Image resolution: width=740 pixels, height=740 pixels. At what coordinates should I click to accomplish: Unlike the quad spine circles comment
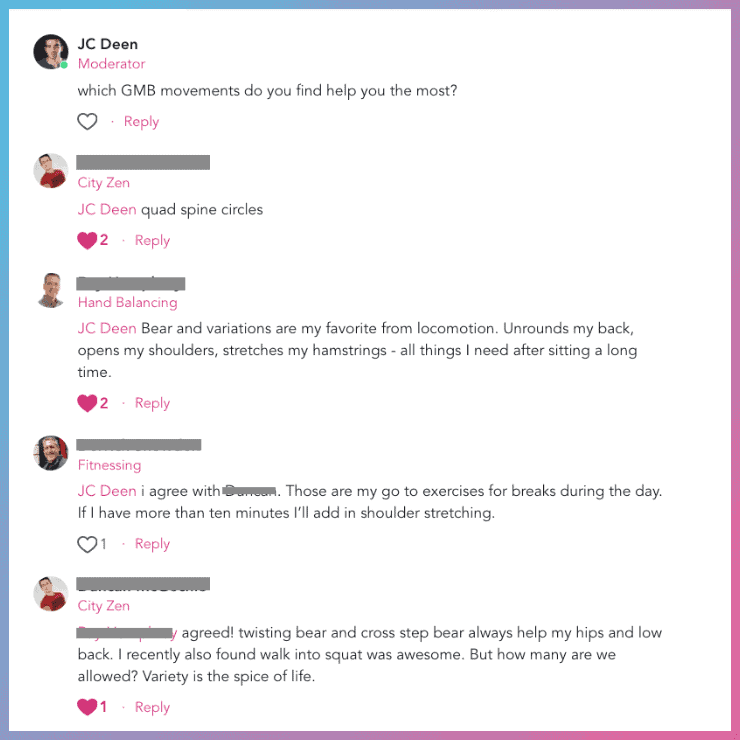(87, 240)
